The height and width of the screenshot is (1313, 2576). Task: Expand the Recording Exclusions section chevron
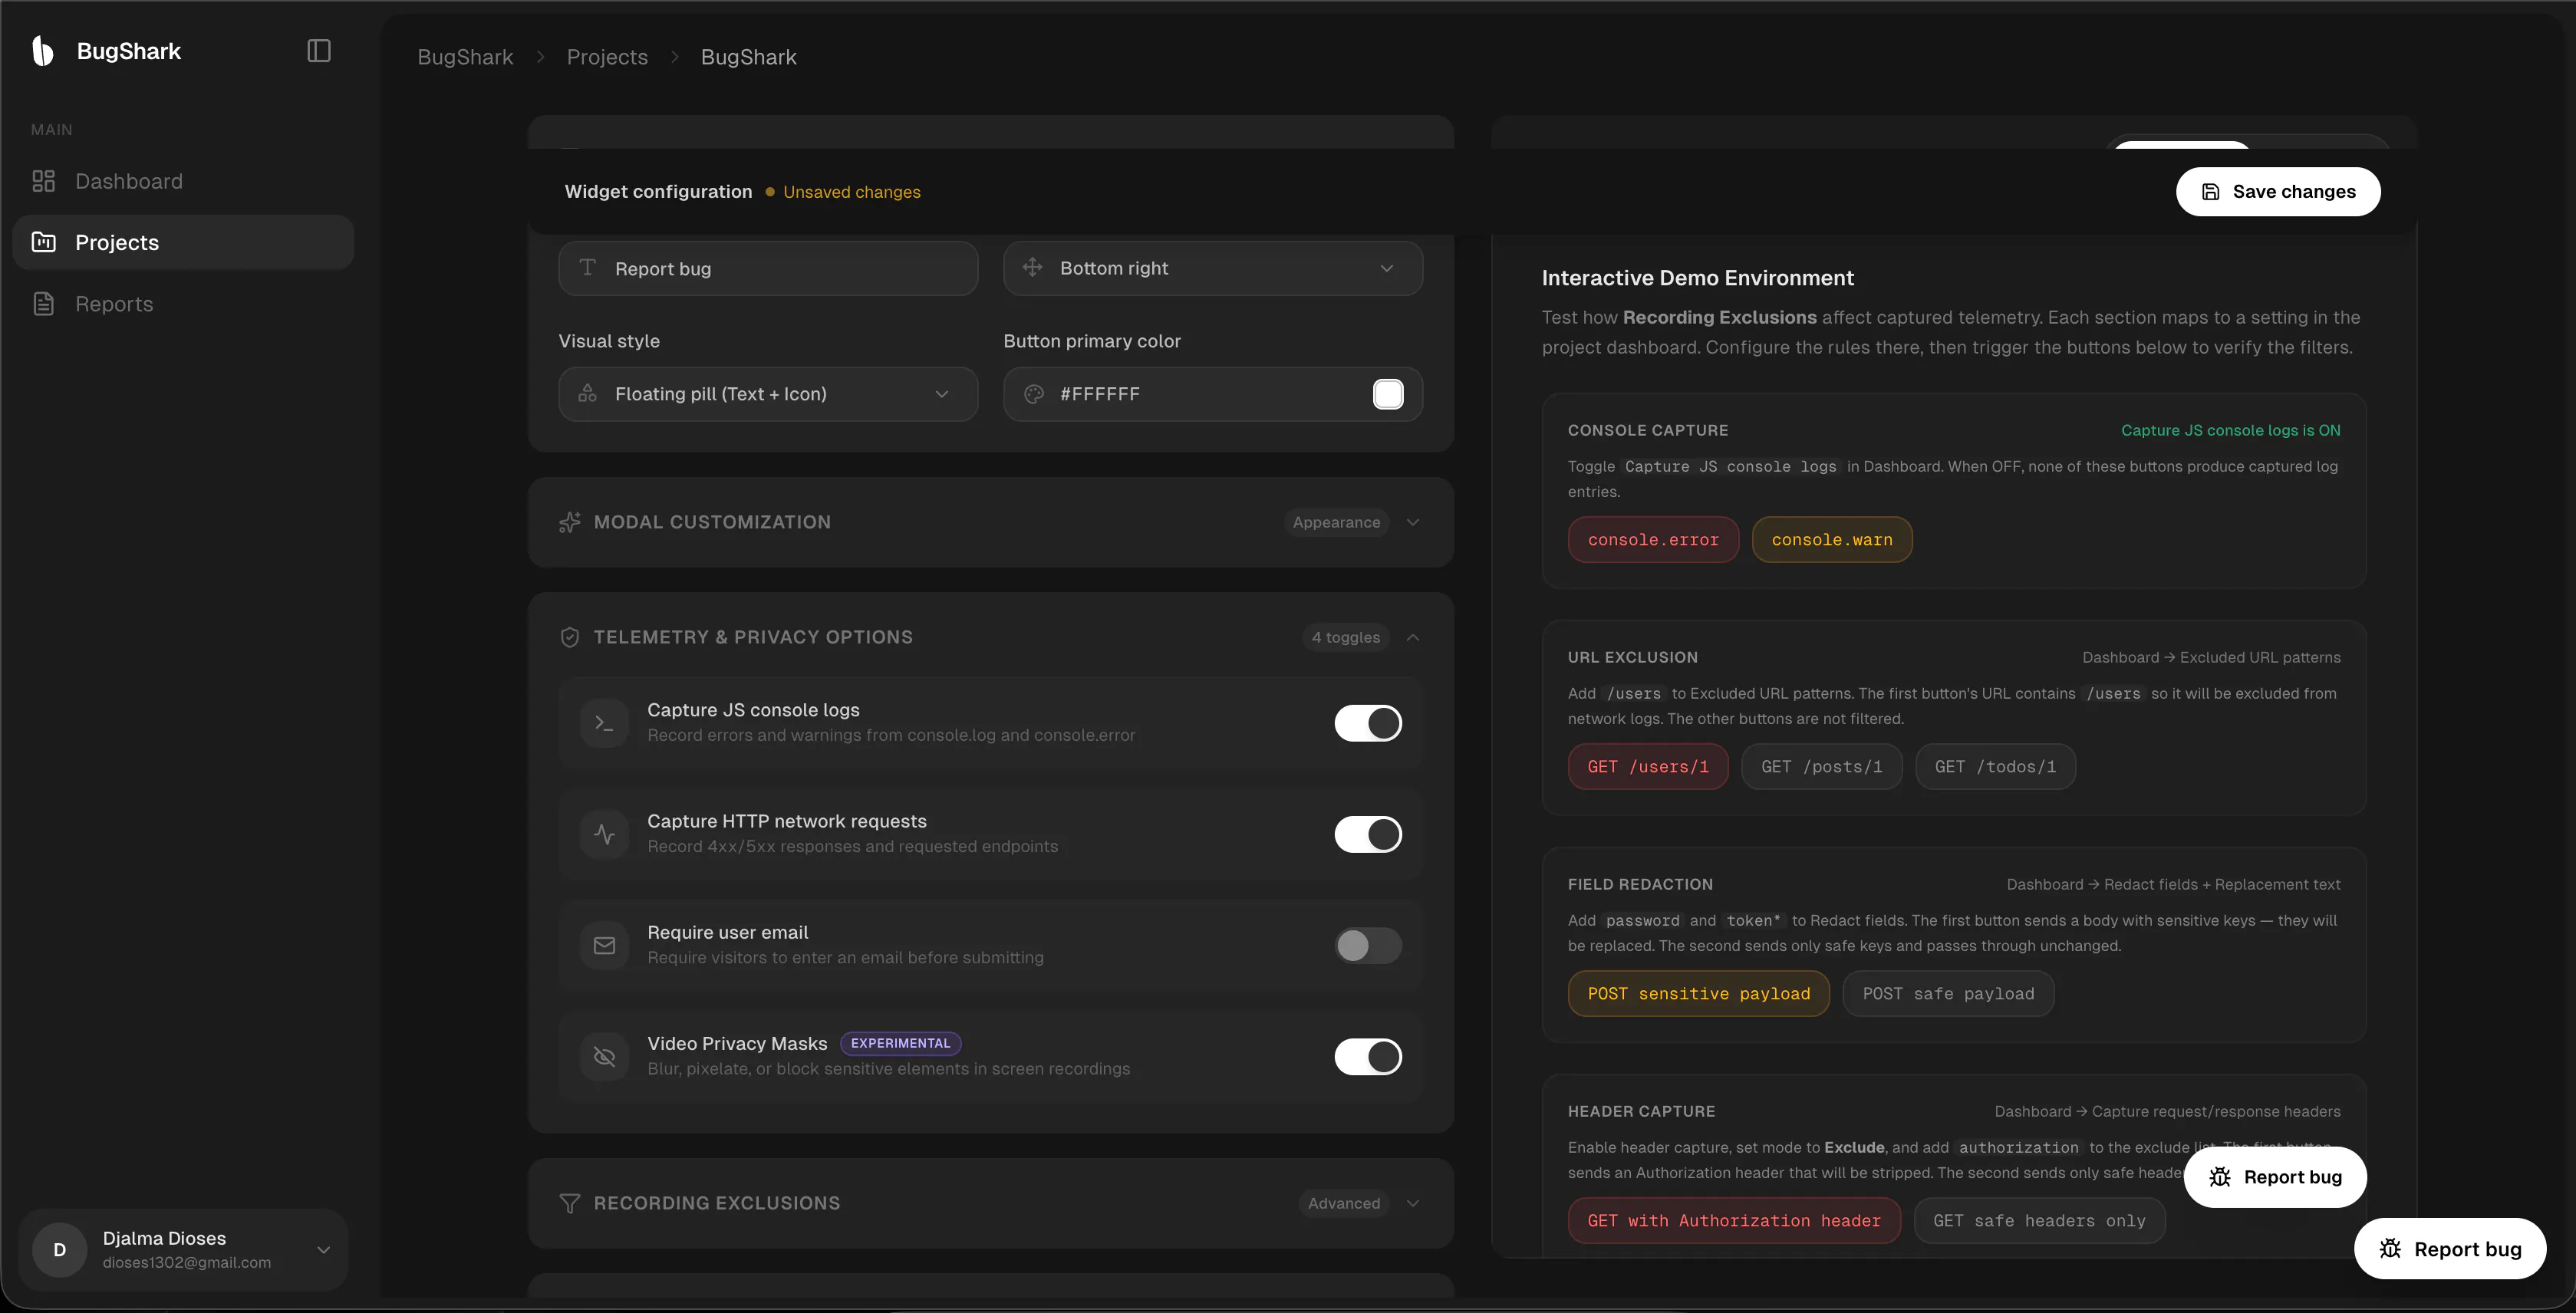[1413, 1203]
